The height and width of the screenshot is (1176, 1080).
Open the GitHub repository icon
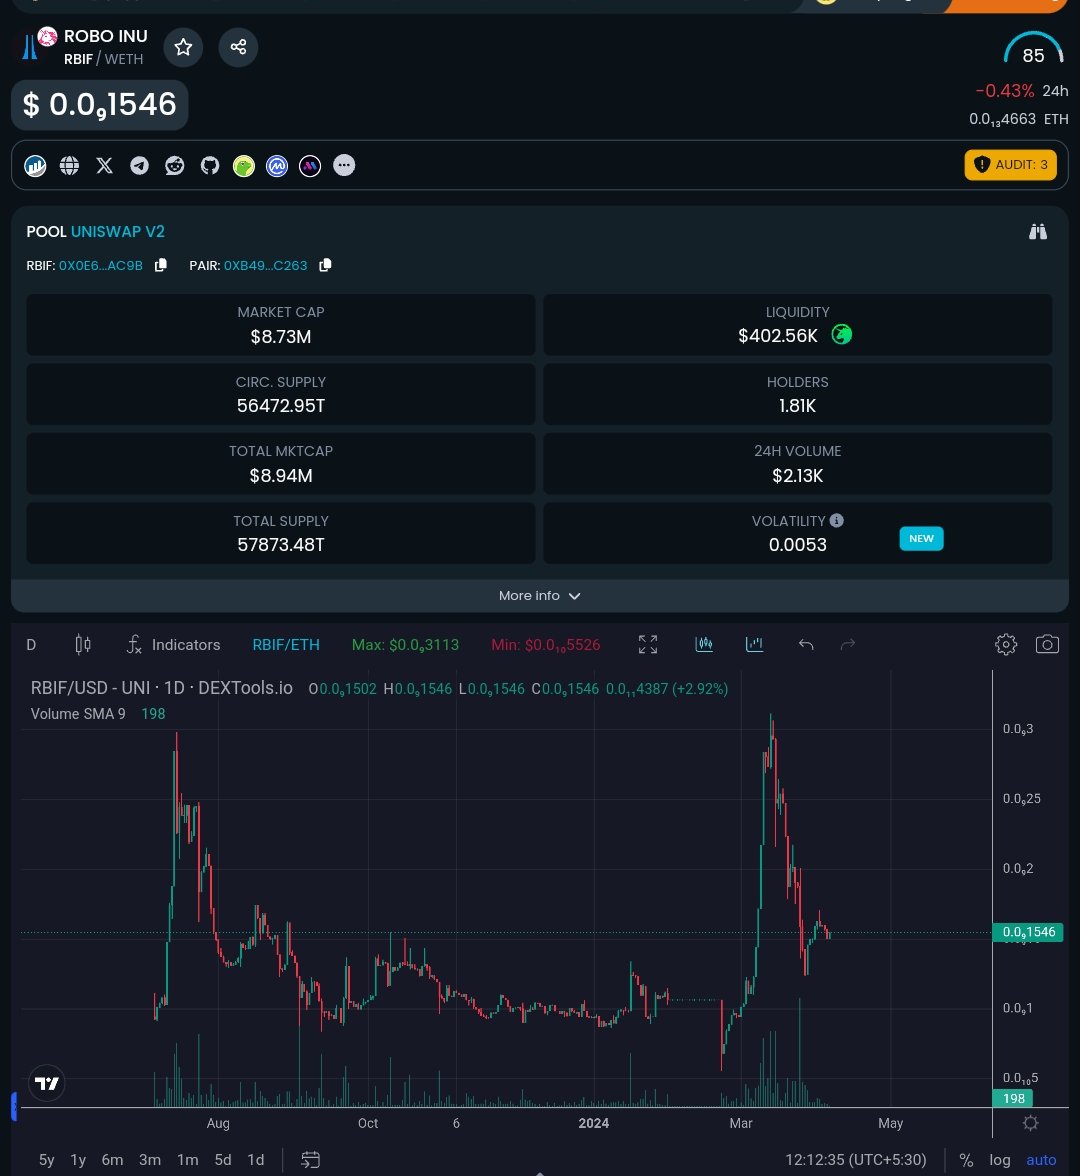pyautogui.click(x=209, y=165)
